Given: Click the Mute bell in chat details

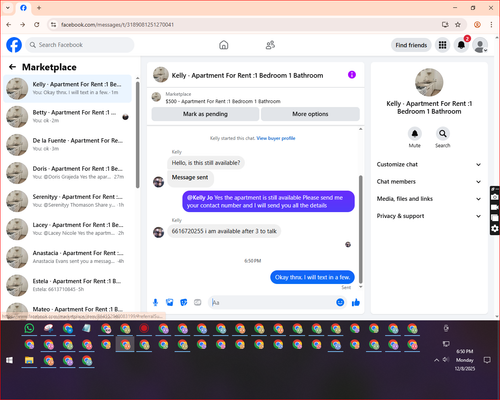Looking at the screenshot, I should point(415,134).
